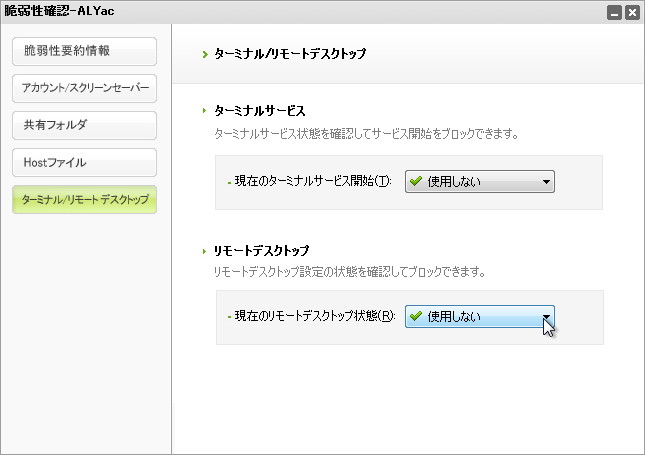The height and width of the screenshot is (455, 645).
Task: Click the arrow bullet beside the page header
Action: tap(206, 54)
